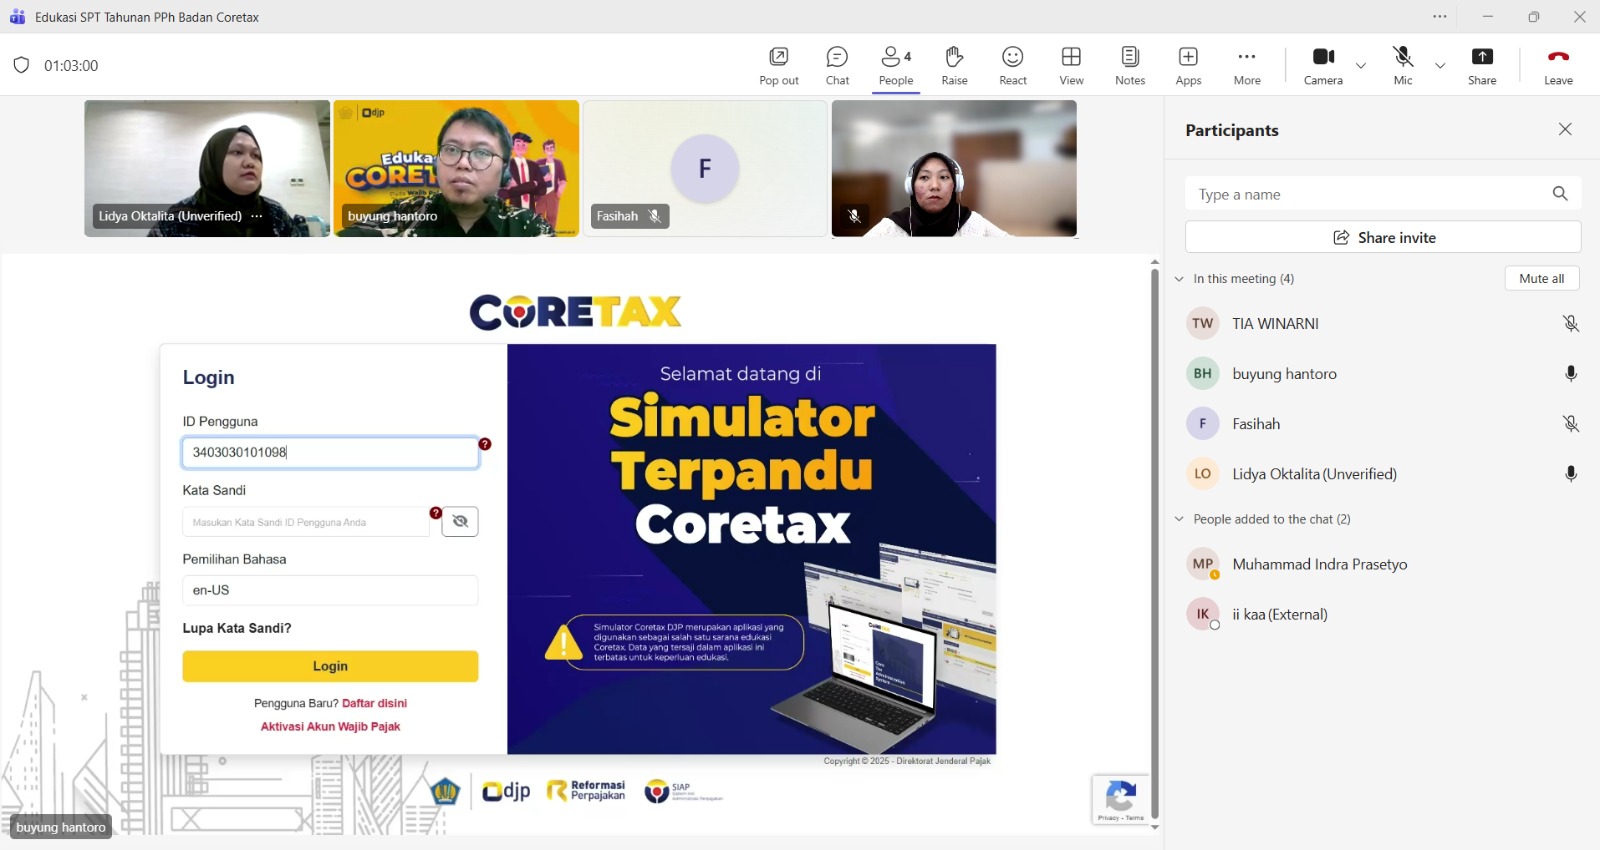The height and width of the screenshot is (850, 1600).
Task: Click the yellow Login button
Action: (330, 666)
